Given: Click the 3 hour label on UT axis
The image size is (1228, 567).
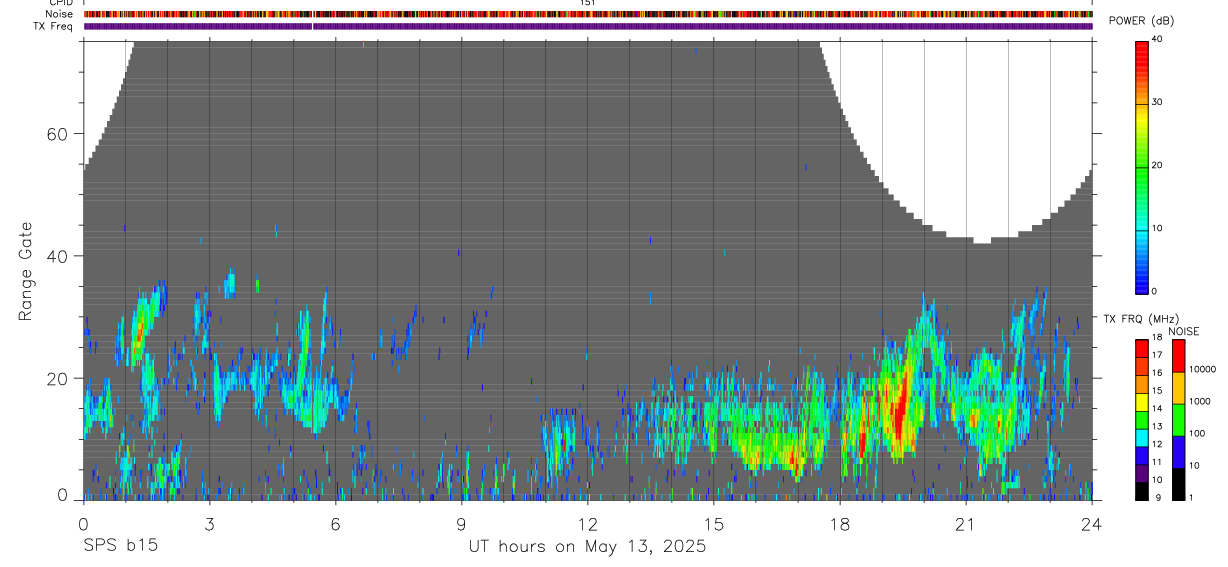Looking at the screenshot, I should pyautogui.click(x=210, y=523).
